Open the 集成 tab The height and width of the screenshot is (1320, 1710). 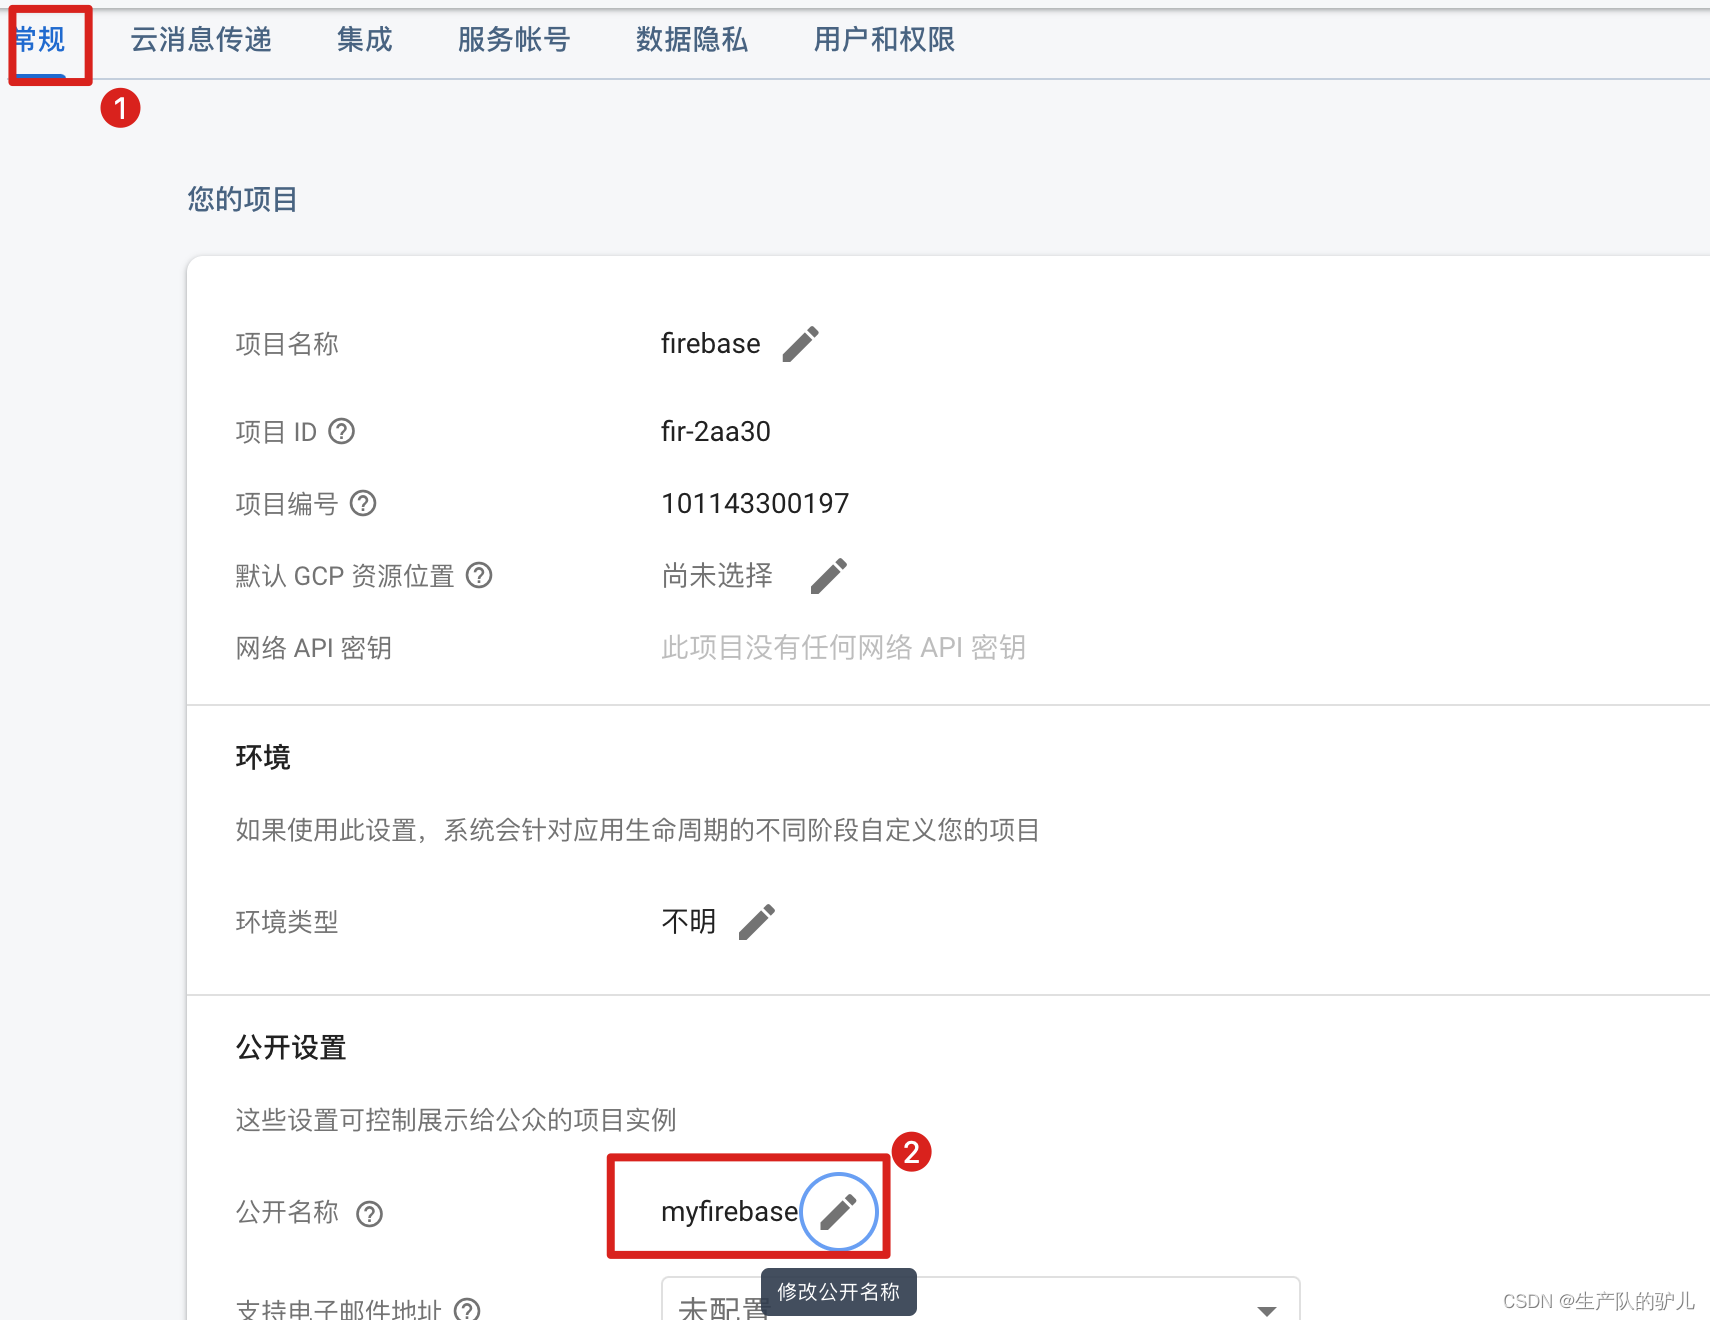364,40
